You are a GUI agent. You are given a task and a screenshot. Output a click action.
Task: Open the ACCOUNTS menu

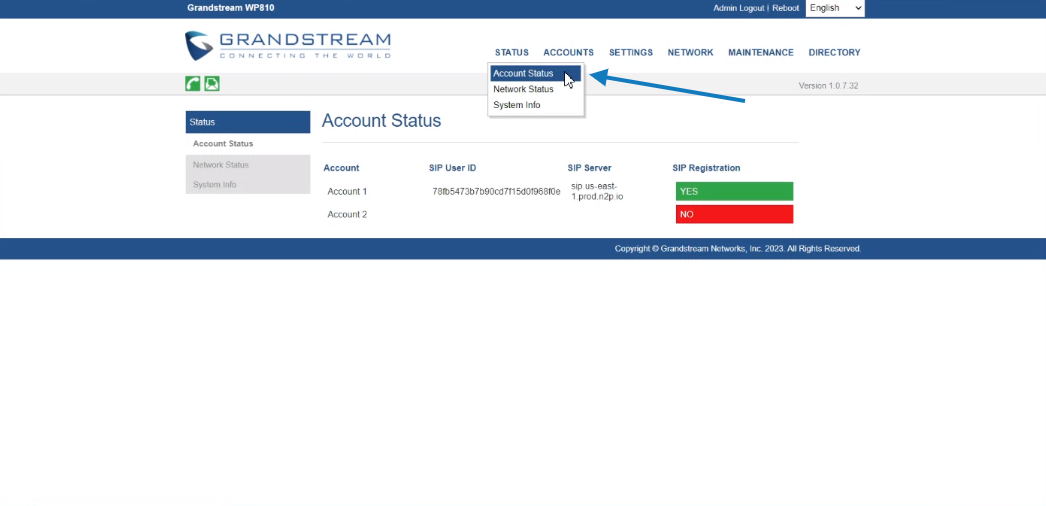pyautogui.click(x=568, y=53)
